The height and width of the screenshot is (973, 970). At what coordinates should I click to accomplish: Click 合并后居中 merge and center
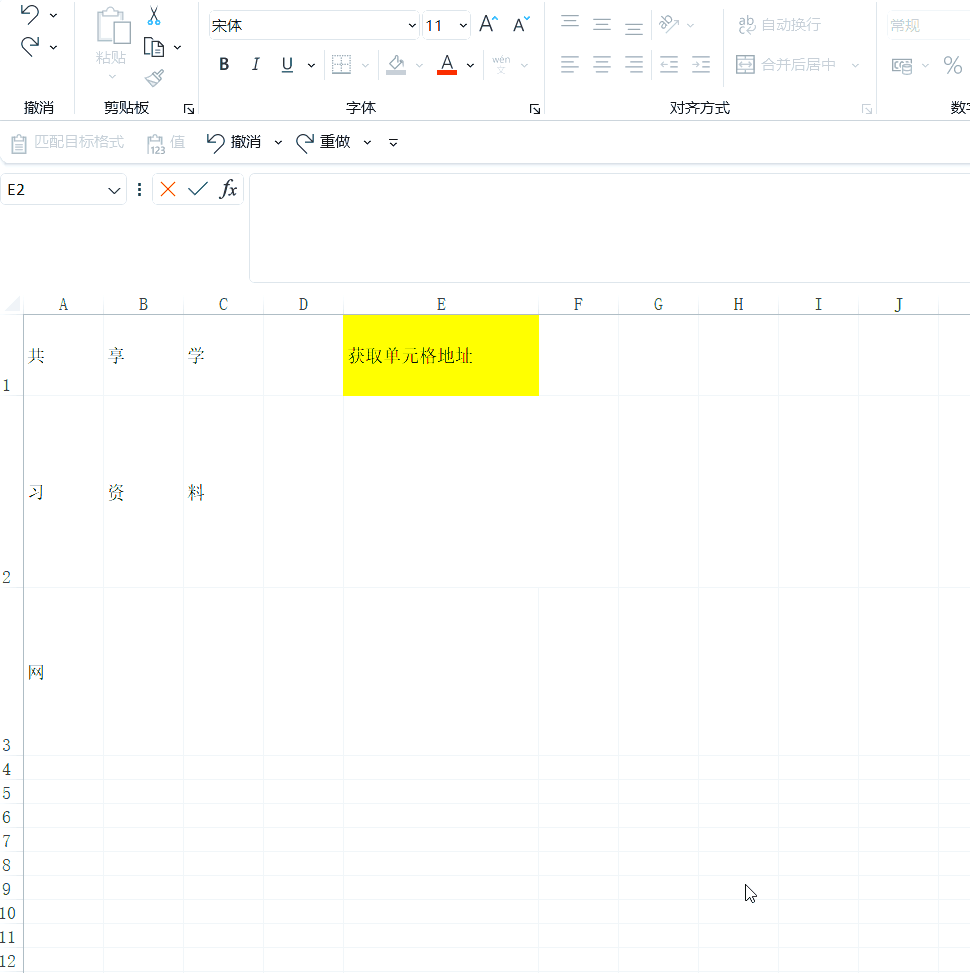pos(786,65)
